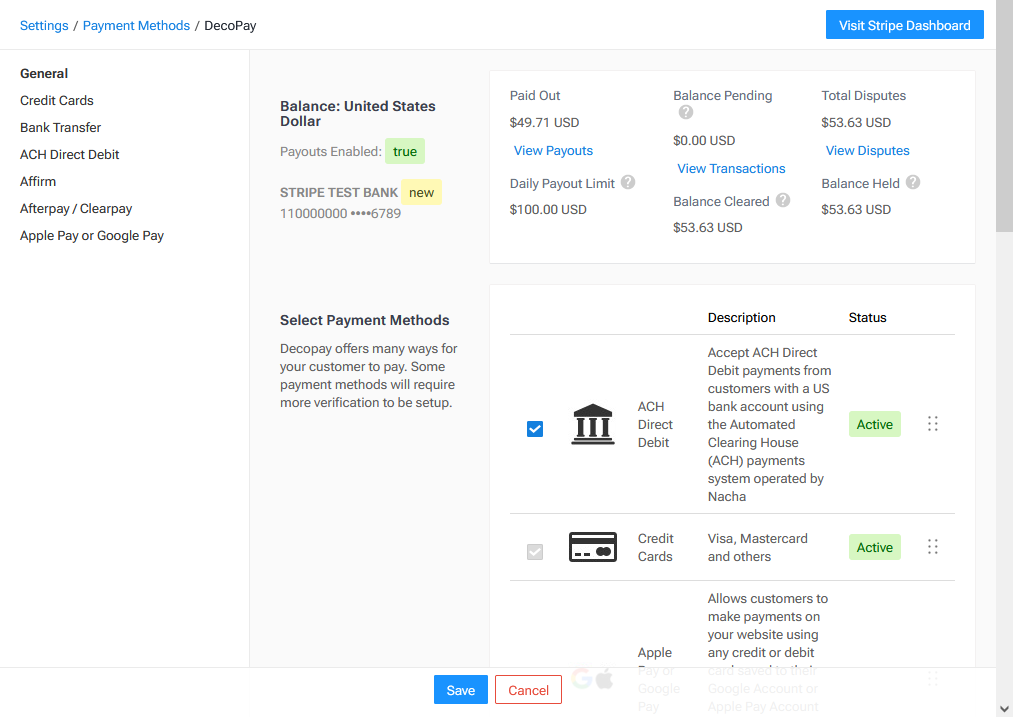This screenshot has height=717, width=1013.
Task: Save the payment method settings
Action: click(x=460, y=690)
